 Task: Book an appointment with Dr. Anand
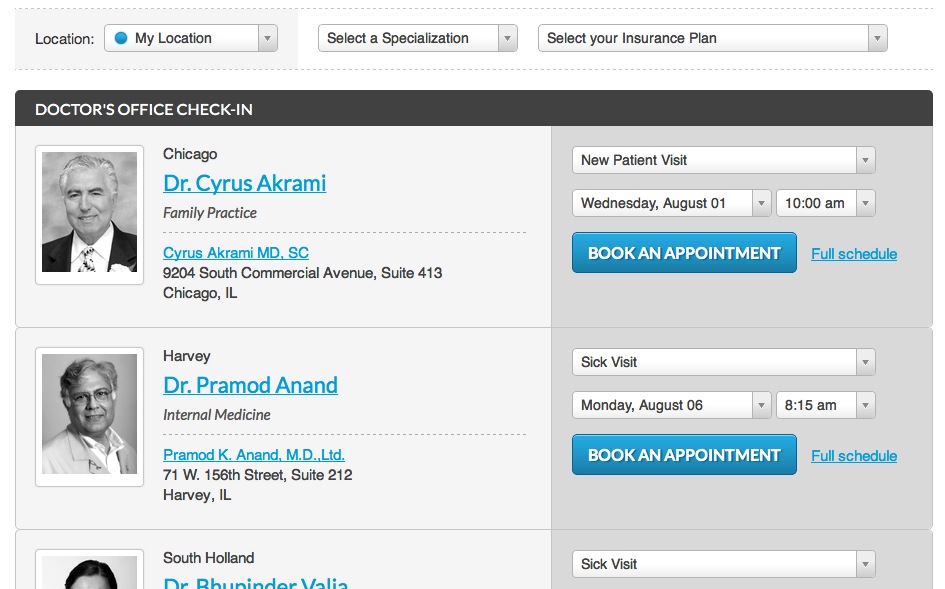click(x=684, y=455)
